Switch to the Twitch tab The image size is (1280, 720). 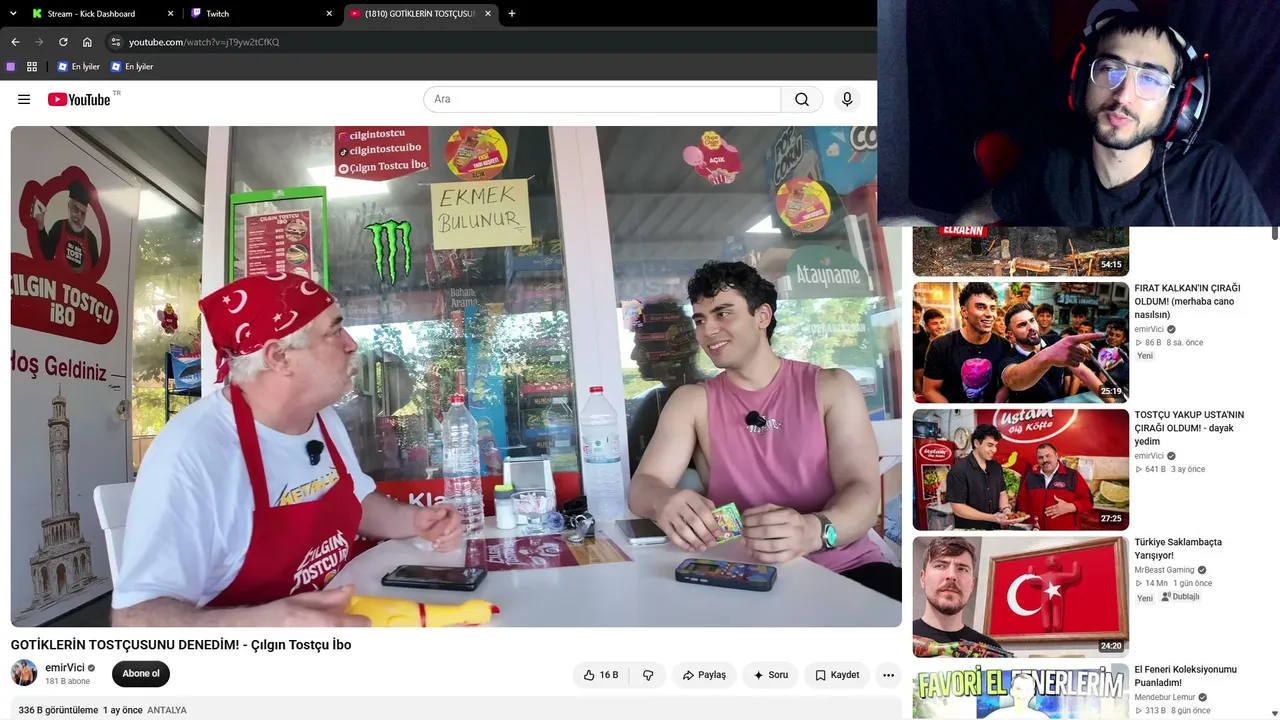[x=262, y=14]
